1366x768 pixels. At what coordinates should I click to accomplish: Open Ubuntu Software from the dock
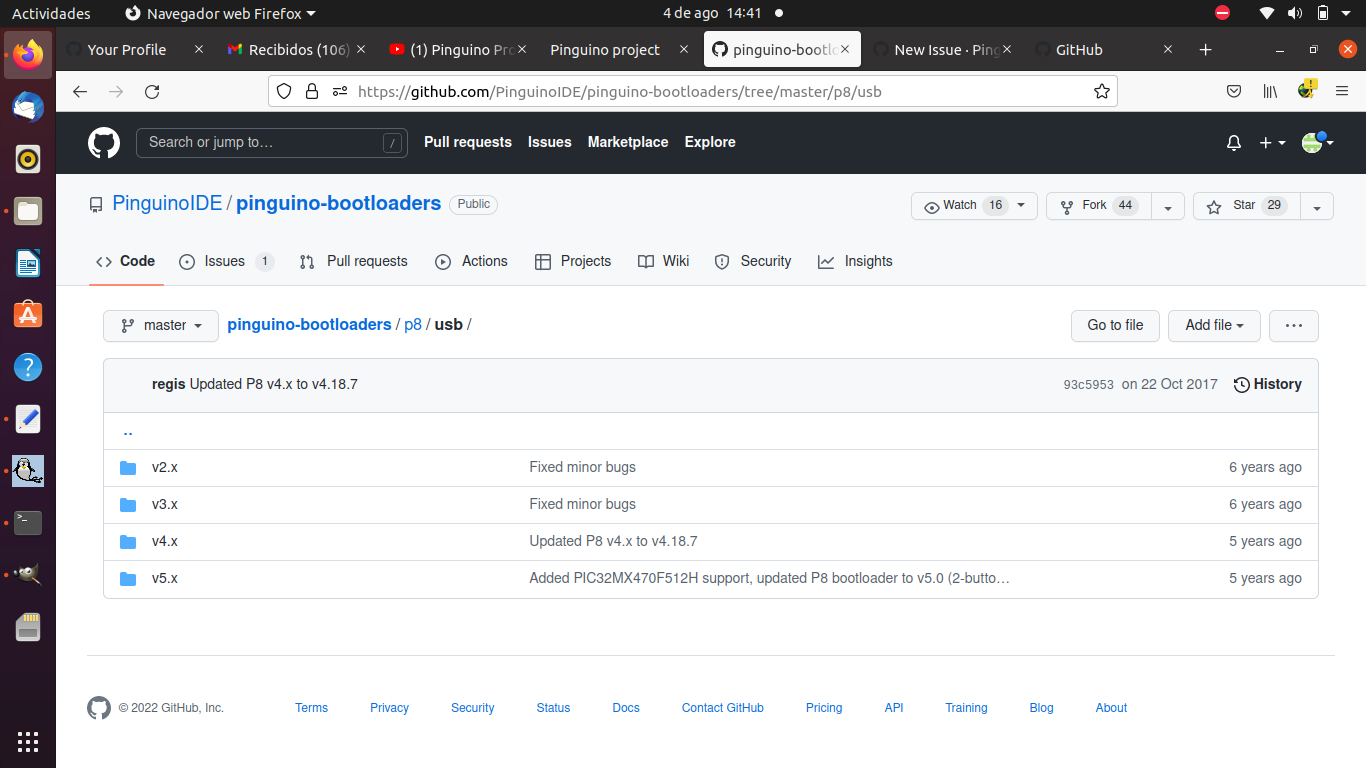[28, 314]
